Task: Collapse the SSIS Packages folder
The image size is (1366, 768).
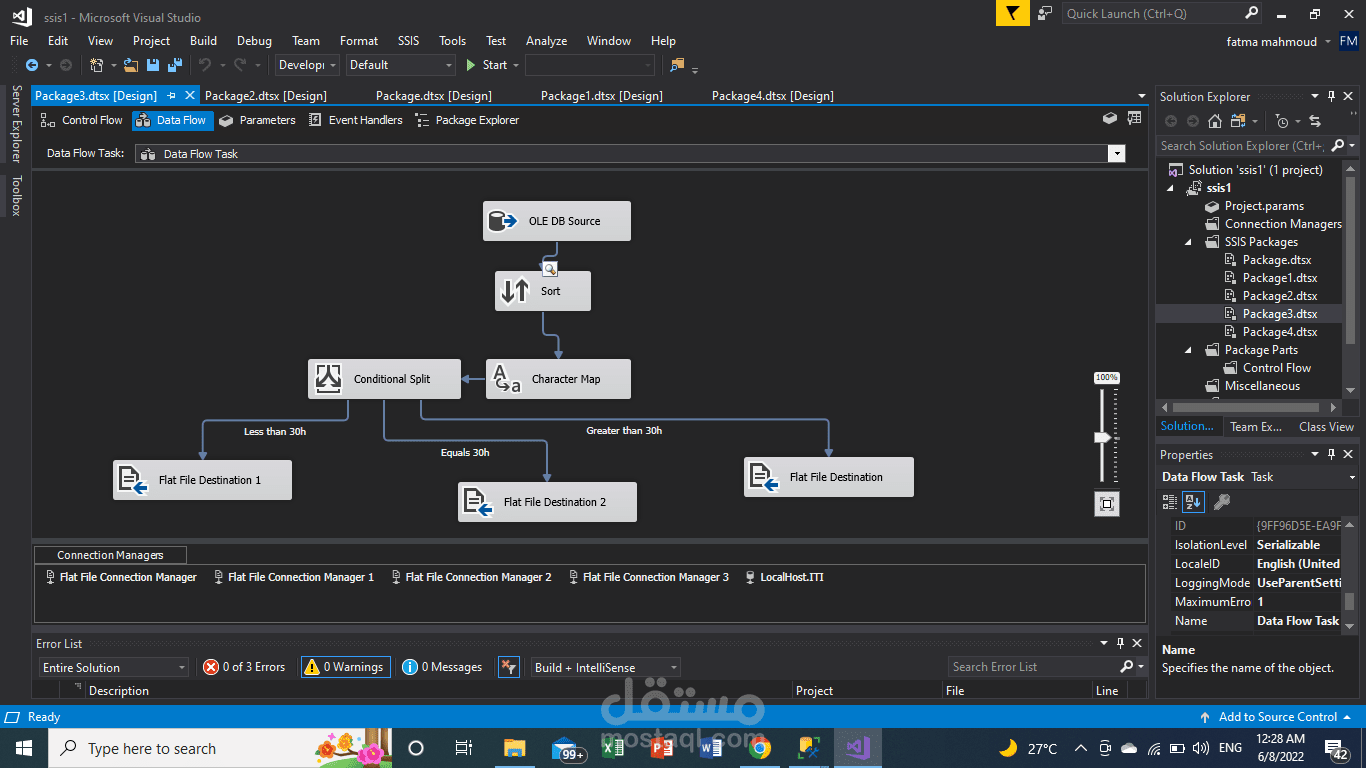Action: 1189,242
